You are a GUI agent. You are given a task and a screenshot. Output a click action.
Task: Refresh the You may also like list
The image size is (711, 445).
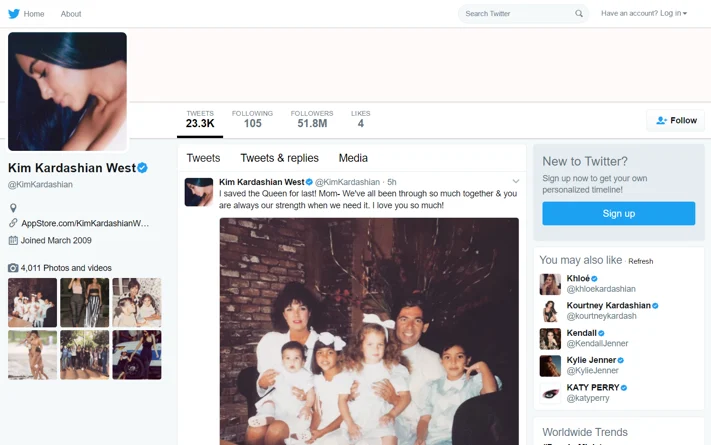(640, 261)
